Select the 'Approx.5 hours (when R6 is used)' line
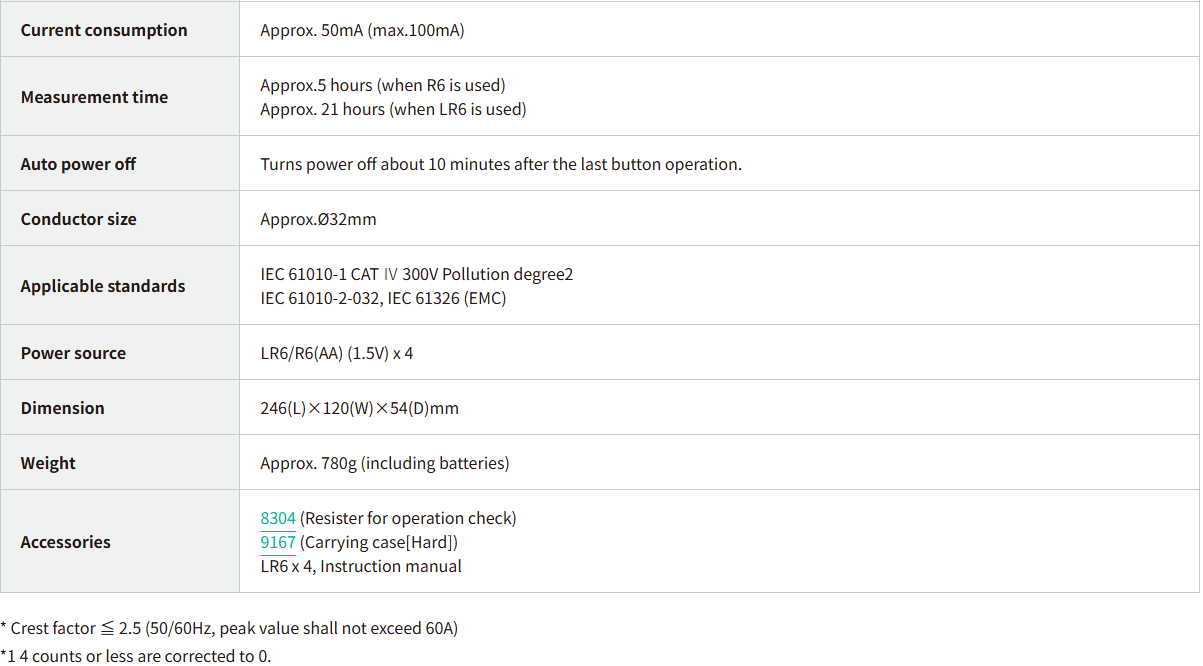The image size is (1203, 666). tap(382, 85)
